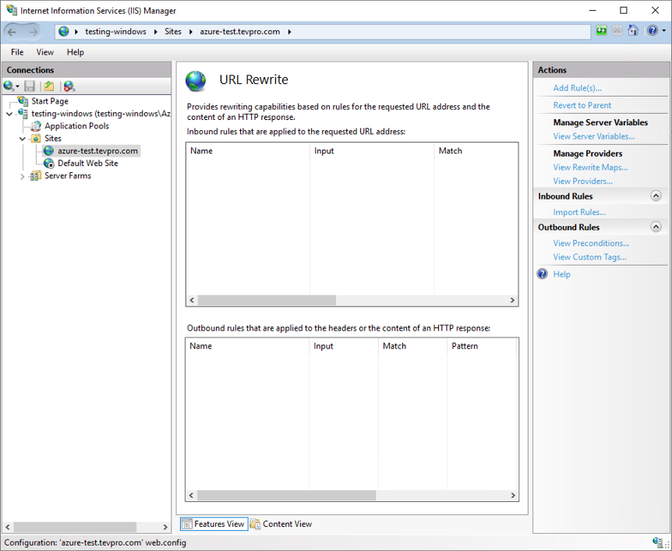Open the File menu

click(17, 52)
